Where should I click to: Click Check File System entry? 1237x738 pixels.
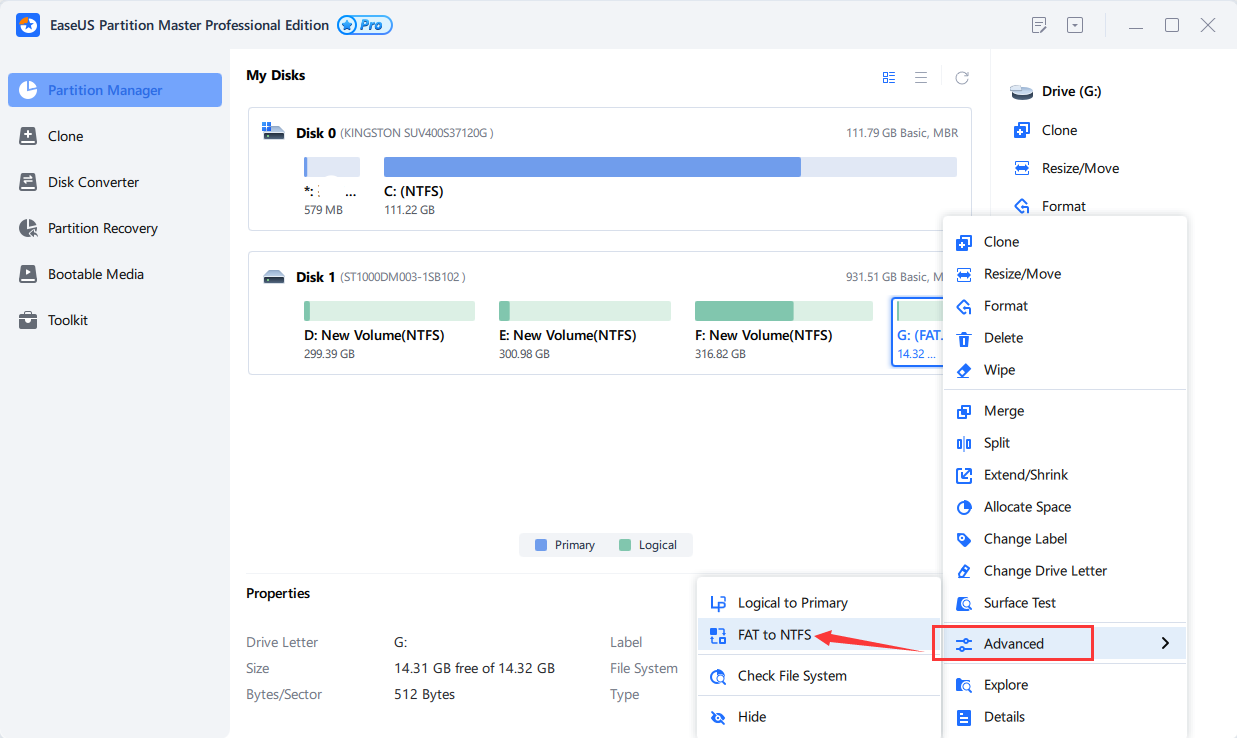point(791,676)
